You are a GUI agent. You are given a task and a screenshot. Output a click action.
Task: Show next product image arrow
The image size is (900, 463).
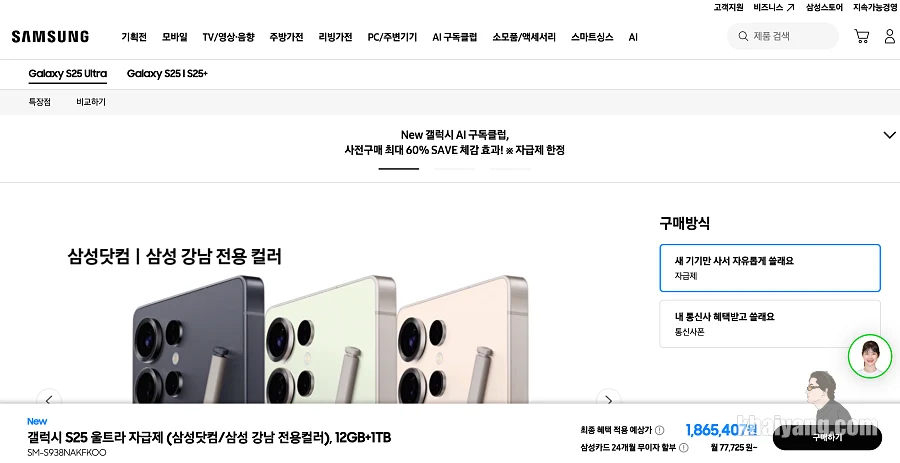click(608, 399)
